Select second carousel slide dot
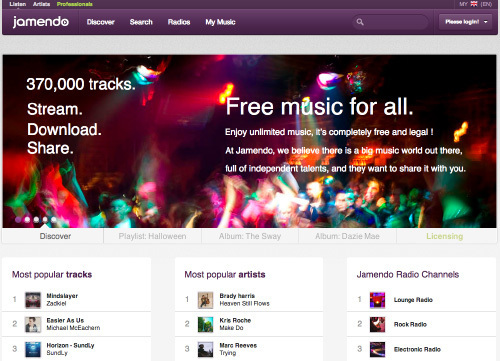The height and width of the screenshot is (361, 500). 27,219
